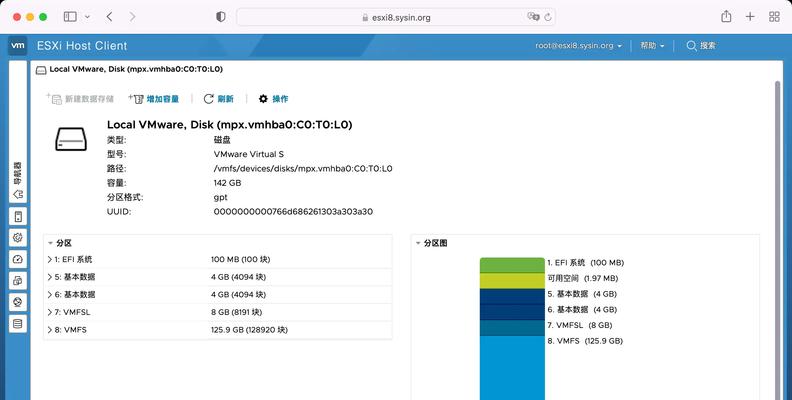Click the gpt partition format value

[221, 197]
